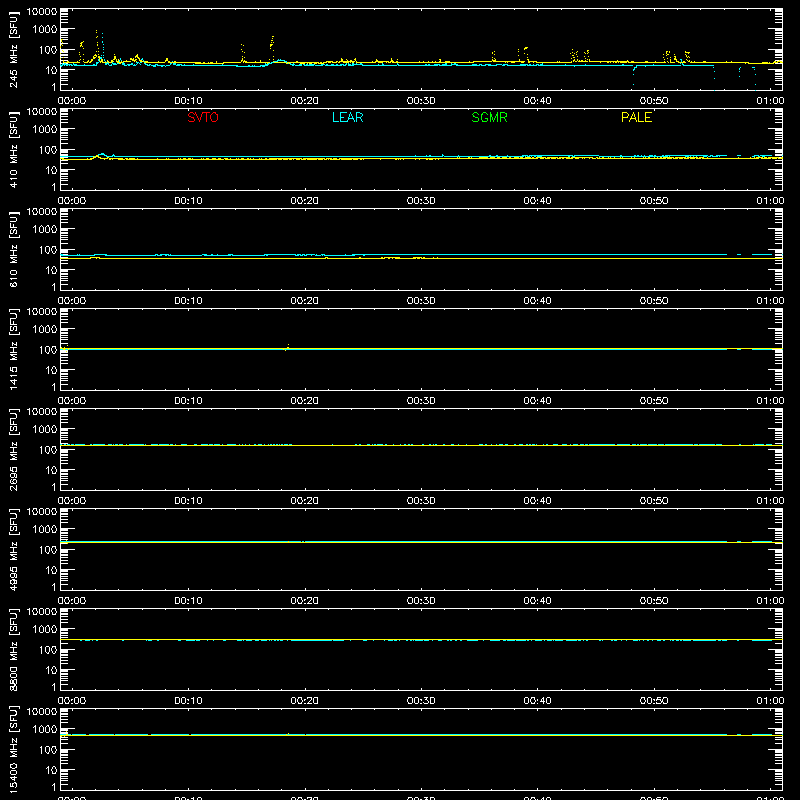
Task: Click the 100 y-axis value on 610 MHz plot
Action: [48, 250]
